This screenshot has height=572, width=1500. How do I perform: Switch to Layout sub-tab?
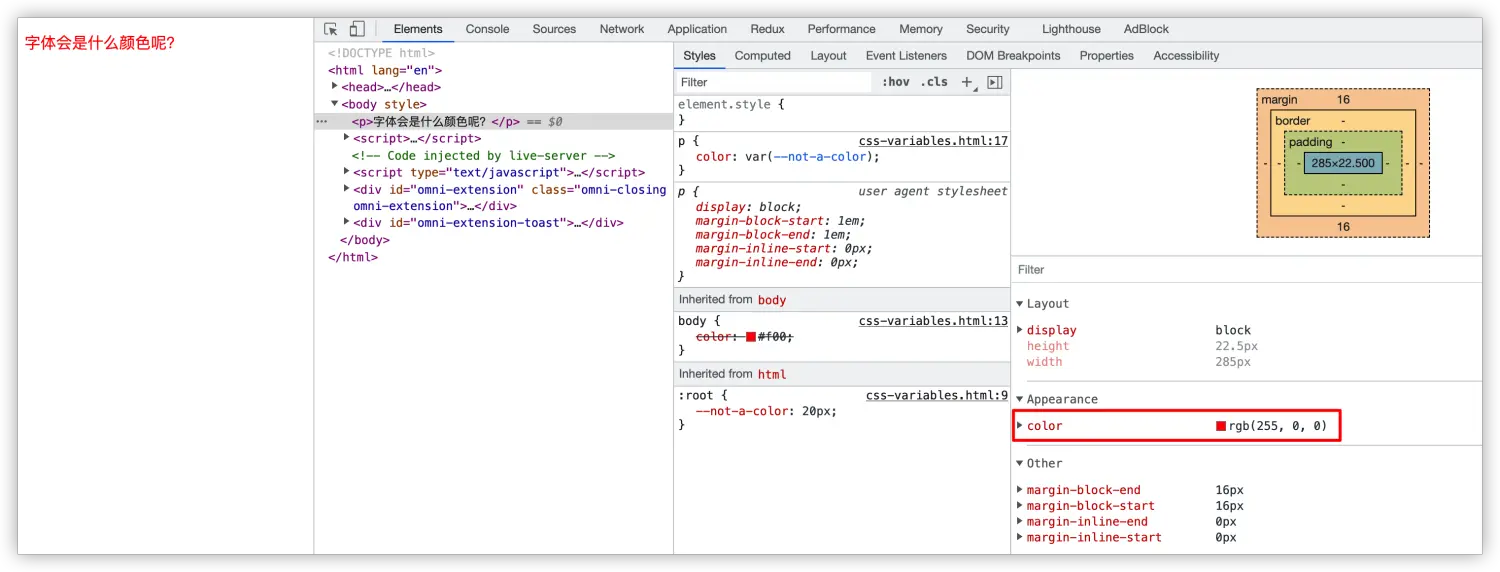click(828, 56)
